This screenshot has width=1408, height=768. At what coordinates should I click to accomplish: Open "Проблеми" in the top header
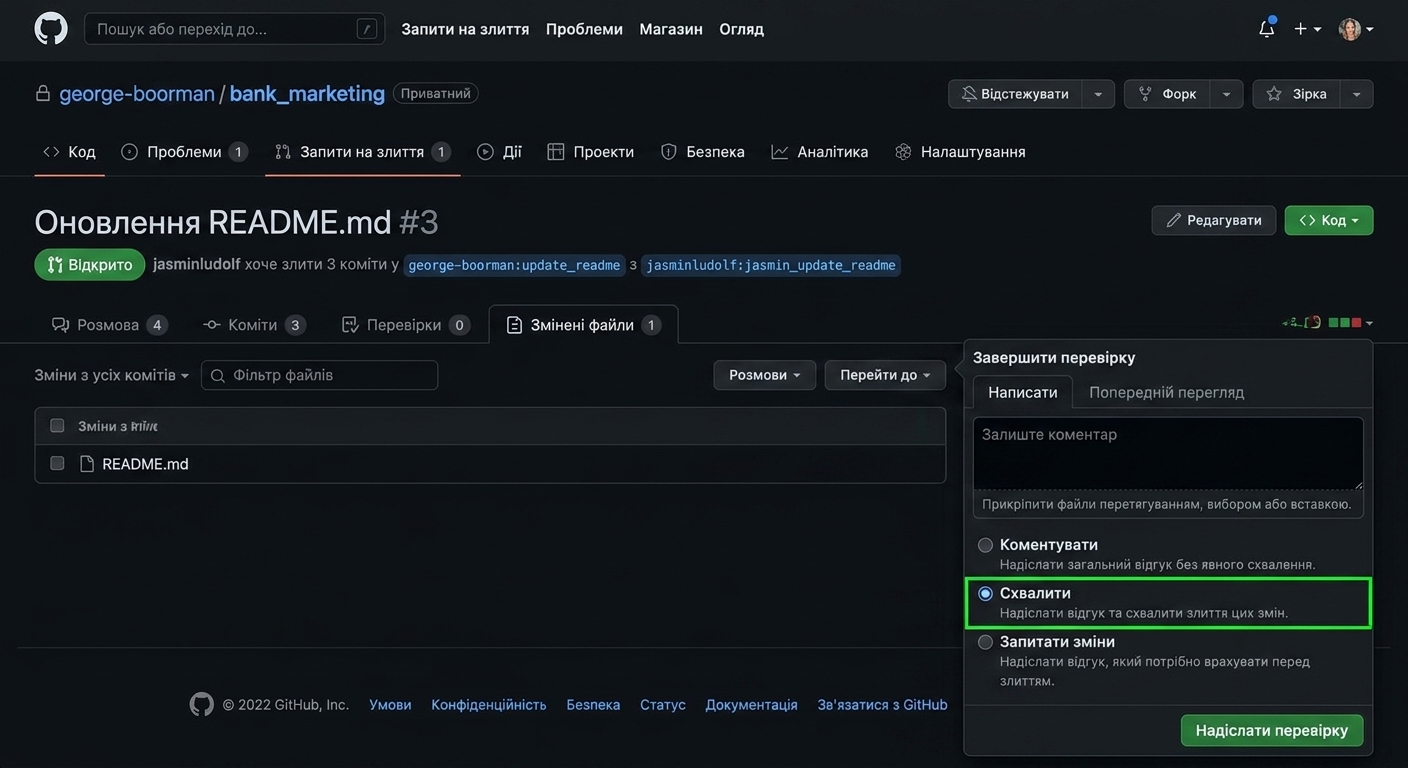584,29
